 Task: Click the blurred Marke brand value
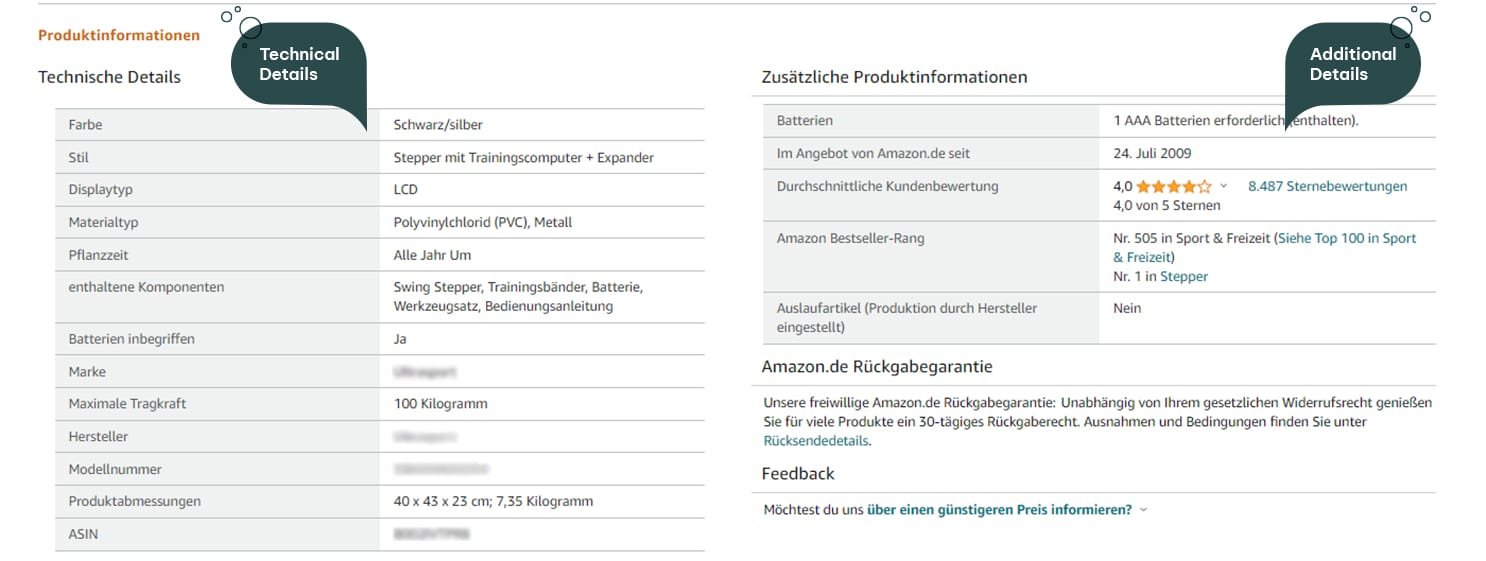[x=425, y=372]
